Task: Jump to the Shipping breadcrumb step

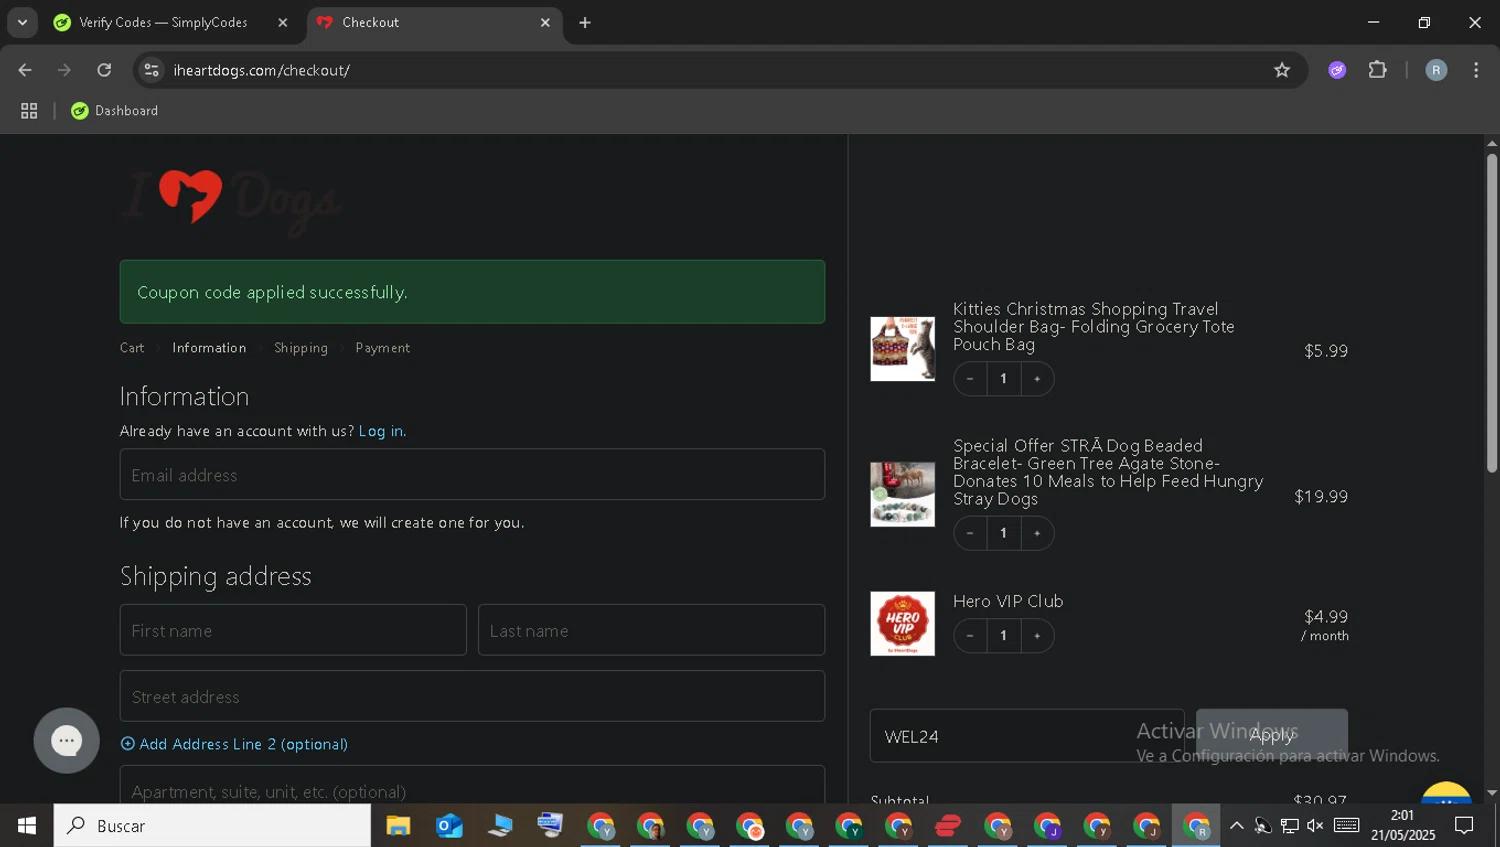Action: (301, 348)
